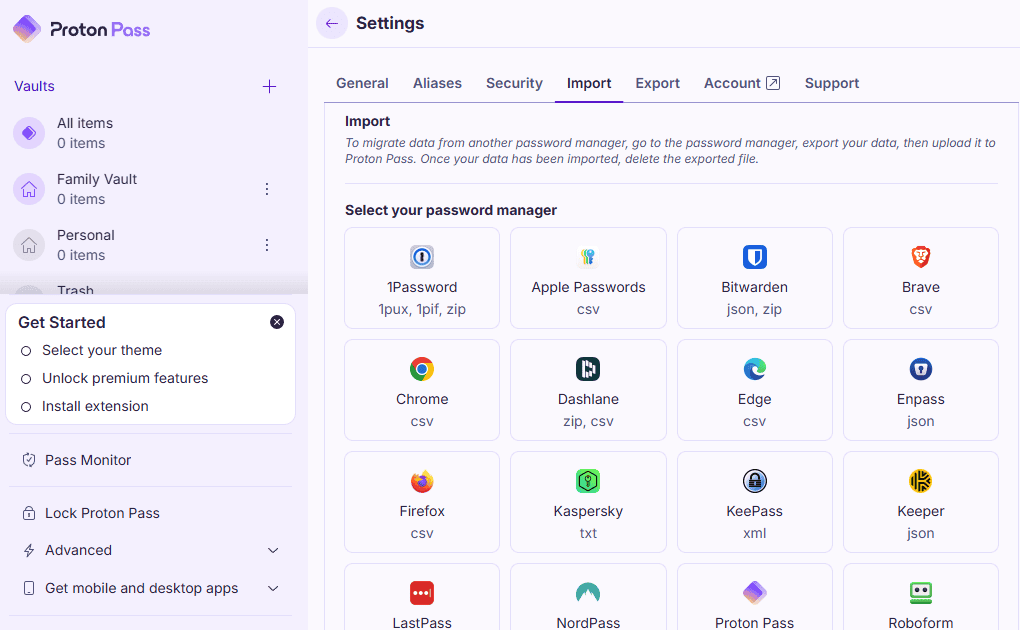
Task: Select 'Unlock premium features' step
Action: (124, 378)
